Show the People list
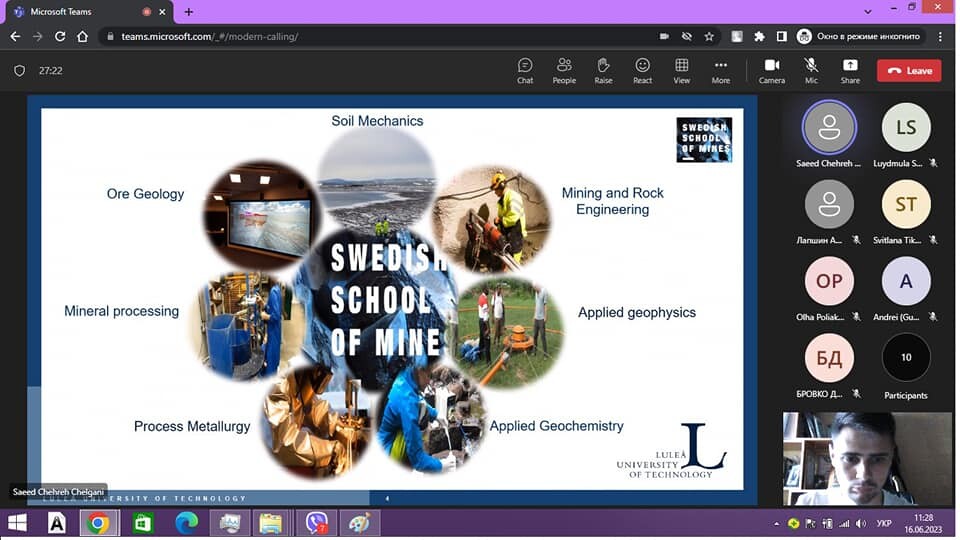The width and height of the screenshot is (960, 540). point(564,70)
